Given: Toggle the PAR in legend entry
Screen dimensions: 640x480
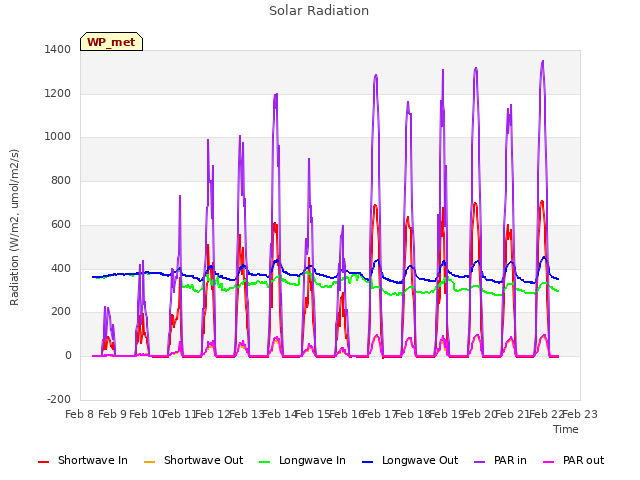Looking at the screenshot, I should click(500, 460).
